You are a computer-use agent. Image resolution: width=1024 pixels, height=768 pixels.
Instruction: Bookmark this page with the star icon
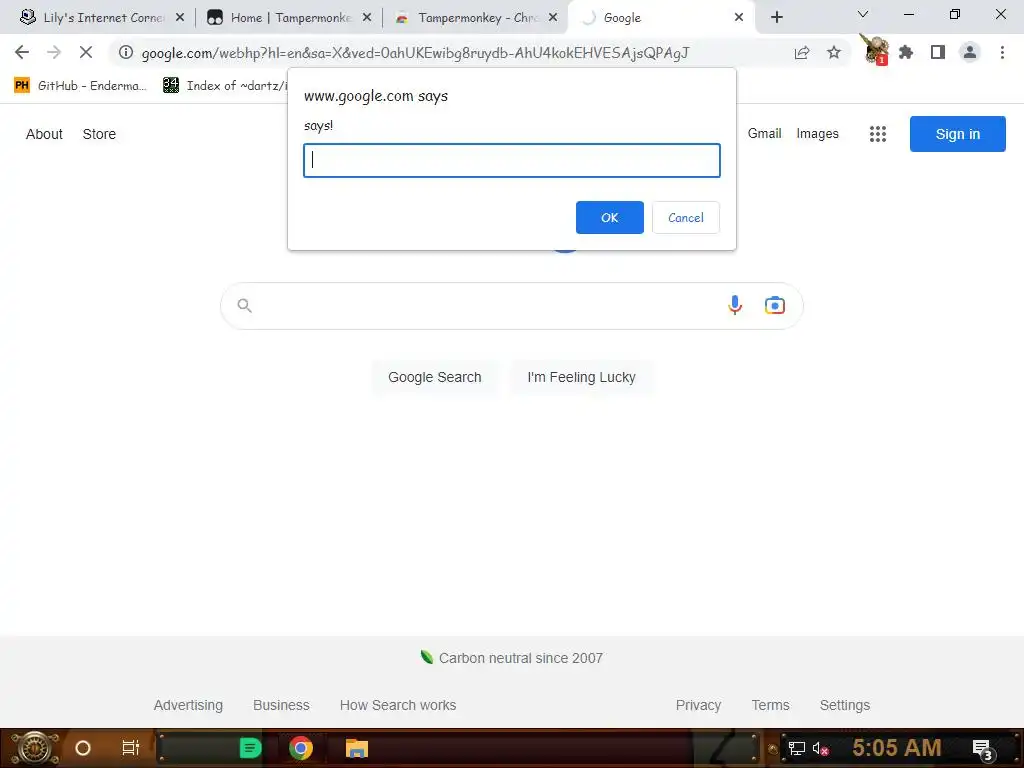834,52
